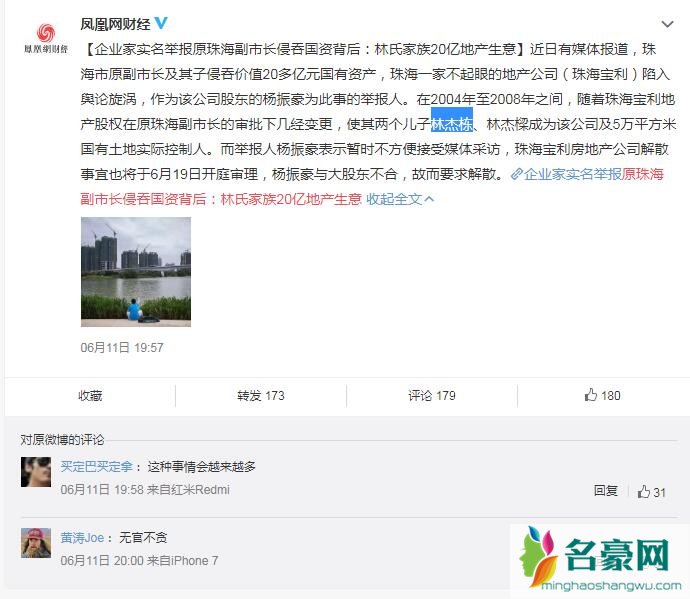Screen dimensions: 690x599
Task: Click the blue verified V badge
Action: pos(161,22)
